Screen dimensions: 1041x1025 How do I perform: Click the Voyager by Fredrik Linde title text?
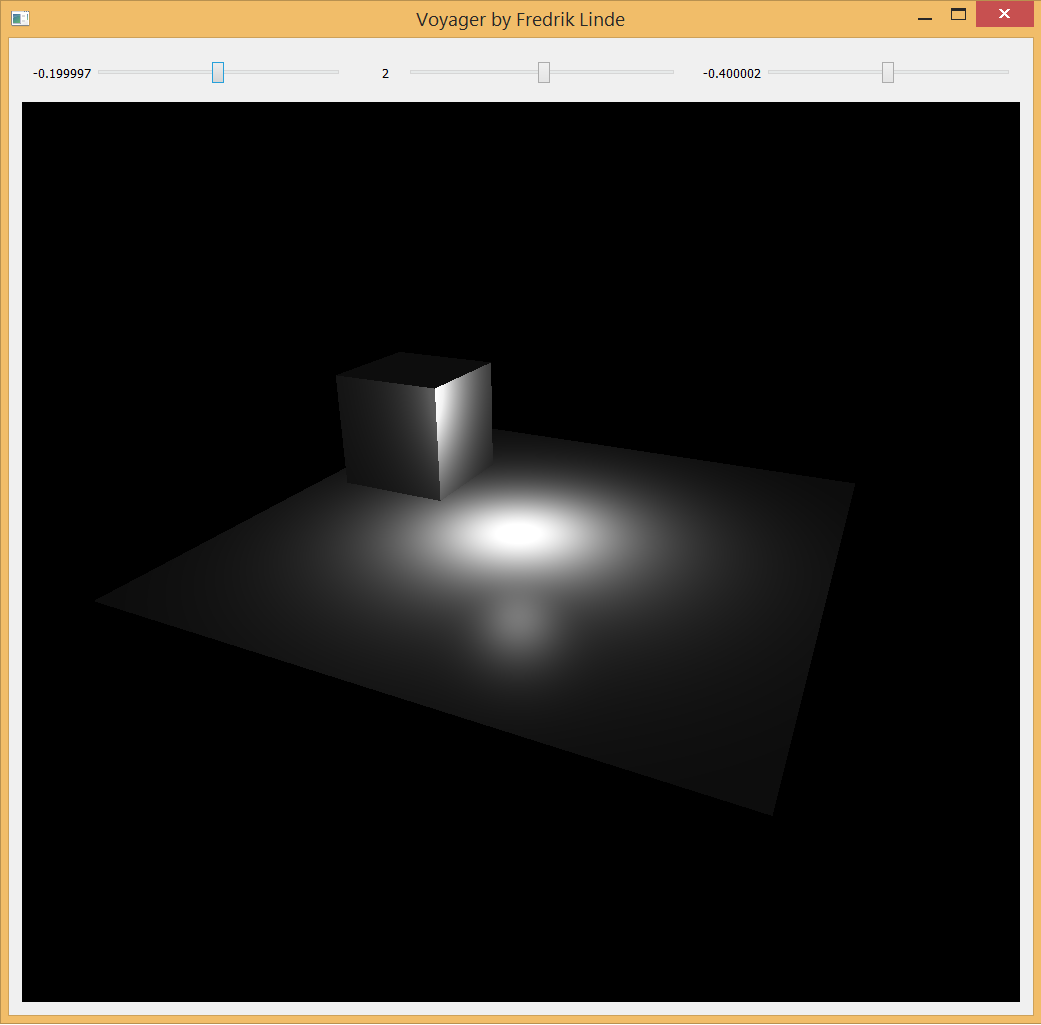coord(521,19)
